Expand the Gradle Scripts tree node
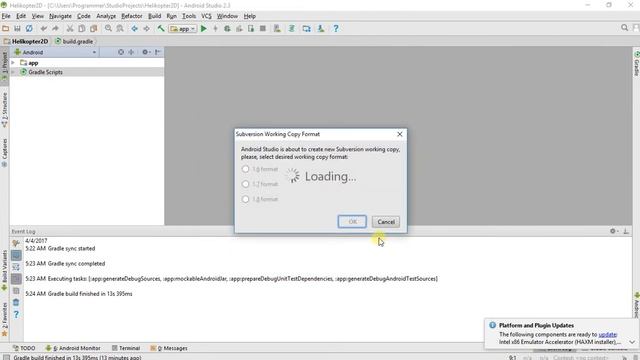 click(13, 72)
